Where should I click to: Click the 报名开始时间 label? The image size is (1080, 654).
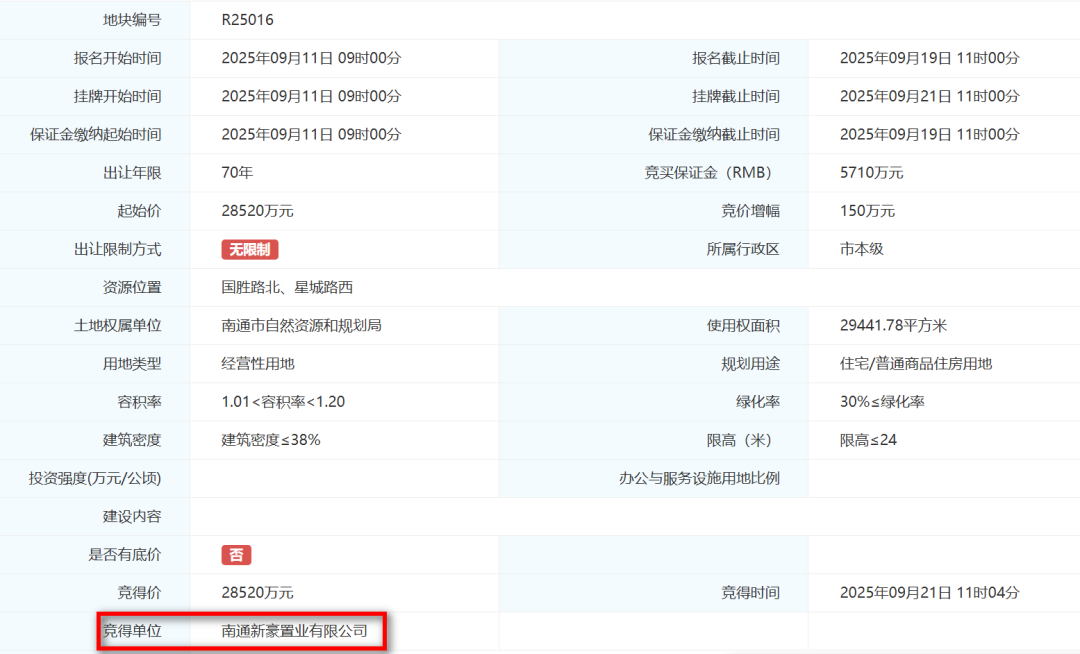pyautogui.click(x=118, y=58)
